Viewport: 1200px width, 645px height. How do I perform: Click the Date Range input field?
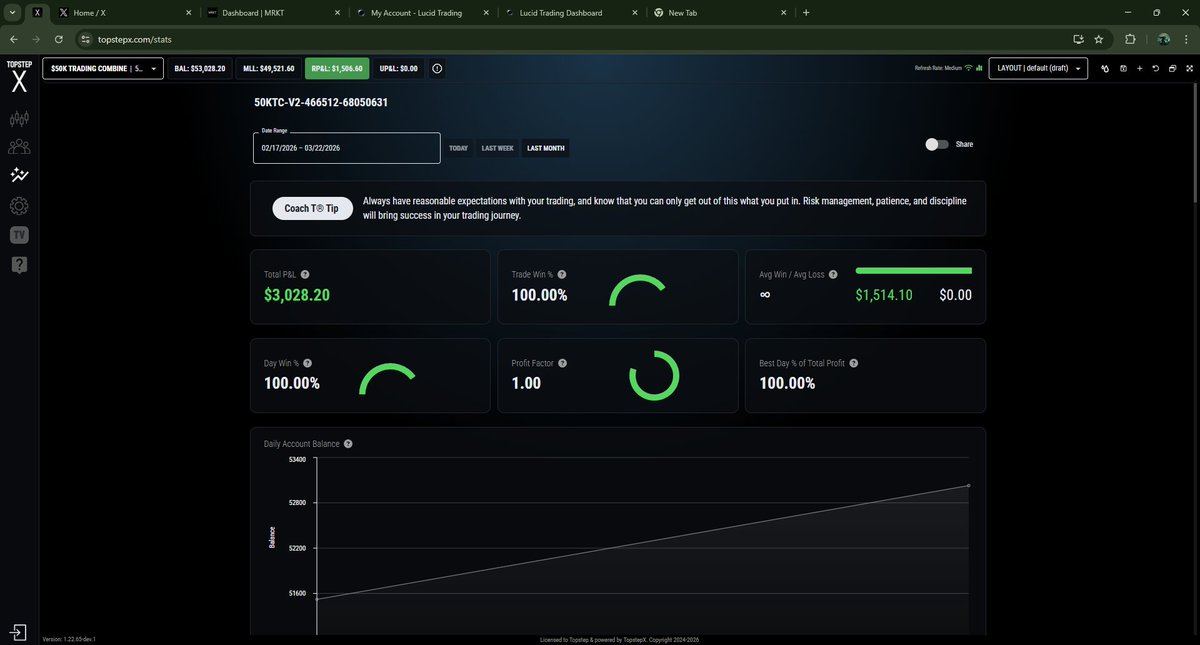[347, 148]
